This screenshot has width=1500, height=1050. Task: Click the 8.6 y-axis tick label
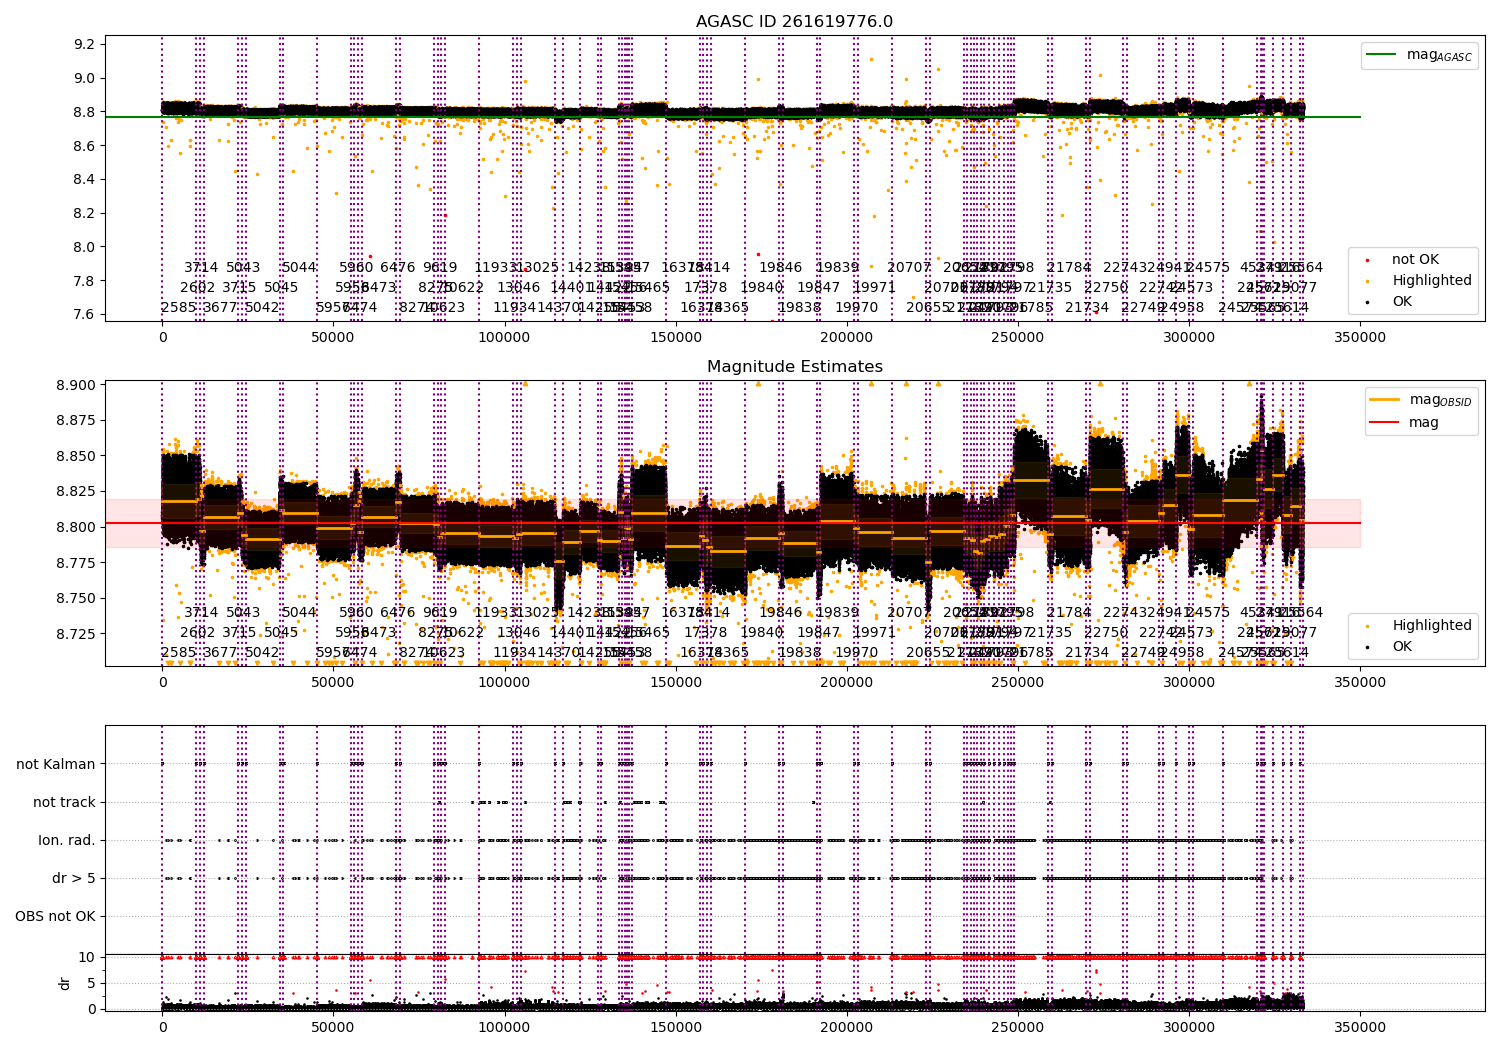[x=85, y=146]
